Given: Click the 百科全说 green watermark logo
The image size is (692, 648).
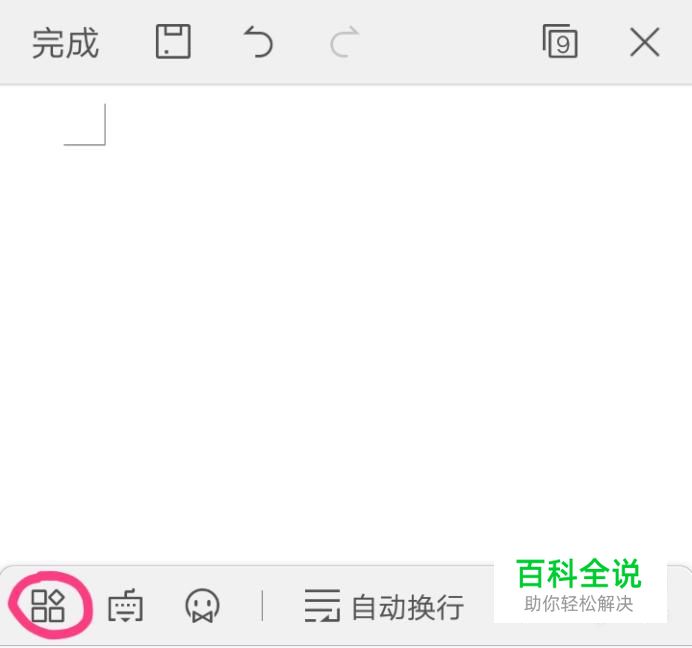Looking at the screenshot, I should (579, 573).
